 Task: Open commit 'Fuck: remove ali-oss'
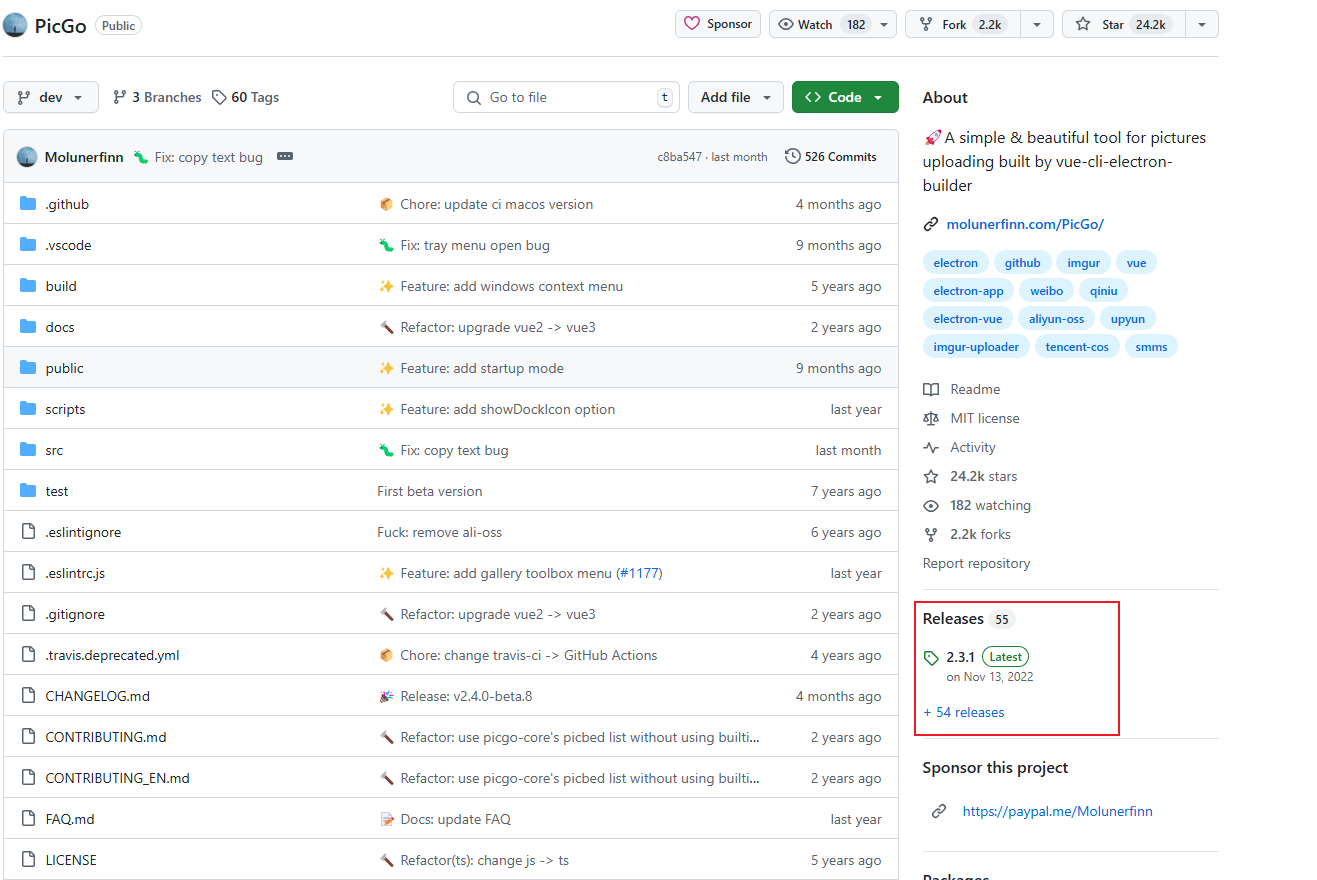pos(439,532)
